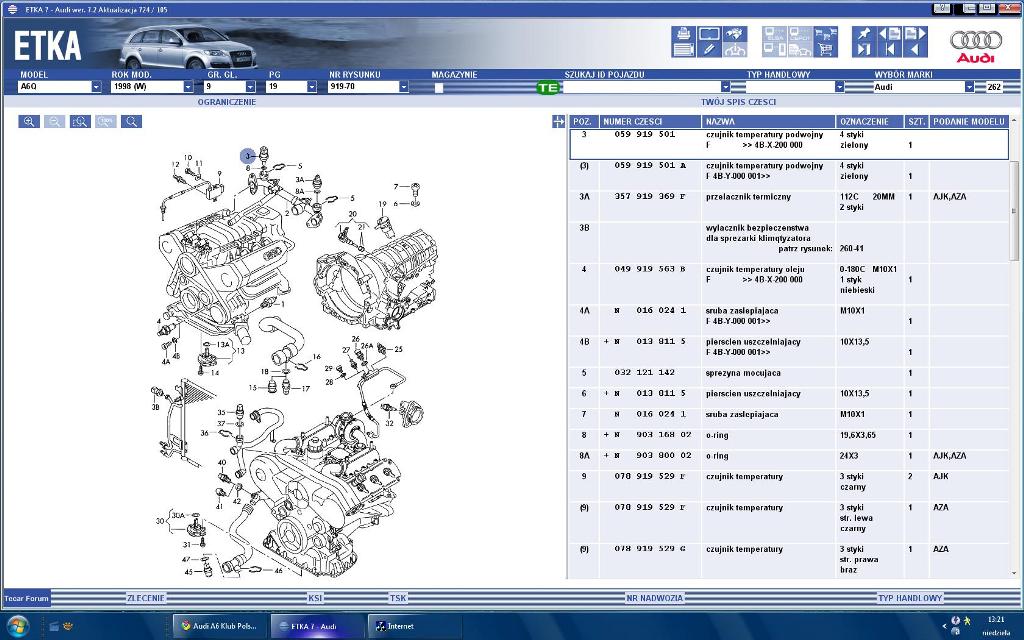The width and height of the screenshot is (1024, 640).
Task: Select the zoom-region magnifier tool
Action: [80, 121]
